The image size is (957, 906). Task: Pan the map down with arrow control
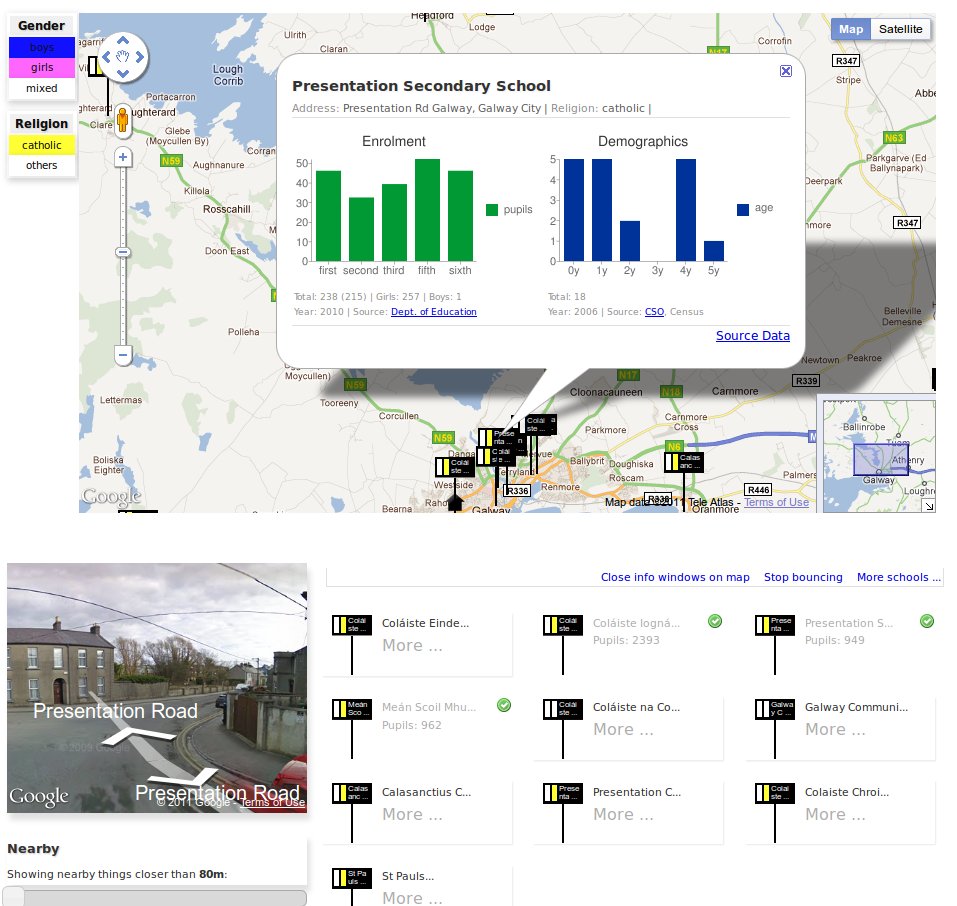(x=123, y=73)
